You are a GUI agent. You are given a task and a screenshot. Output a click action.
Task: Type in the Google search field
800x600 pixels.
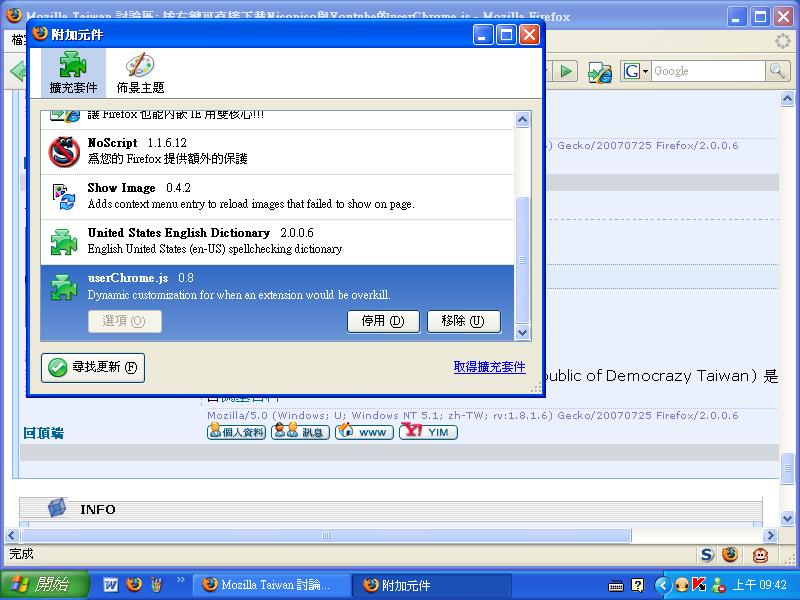coord(708,71)
